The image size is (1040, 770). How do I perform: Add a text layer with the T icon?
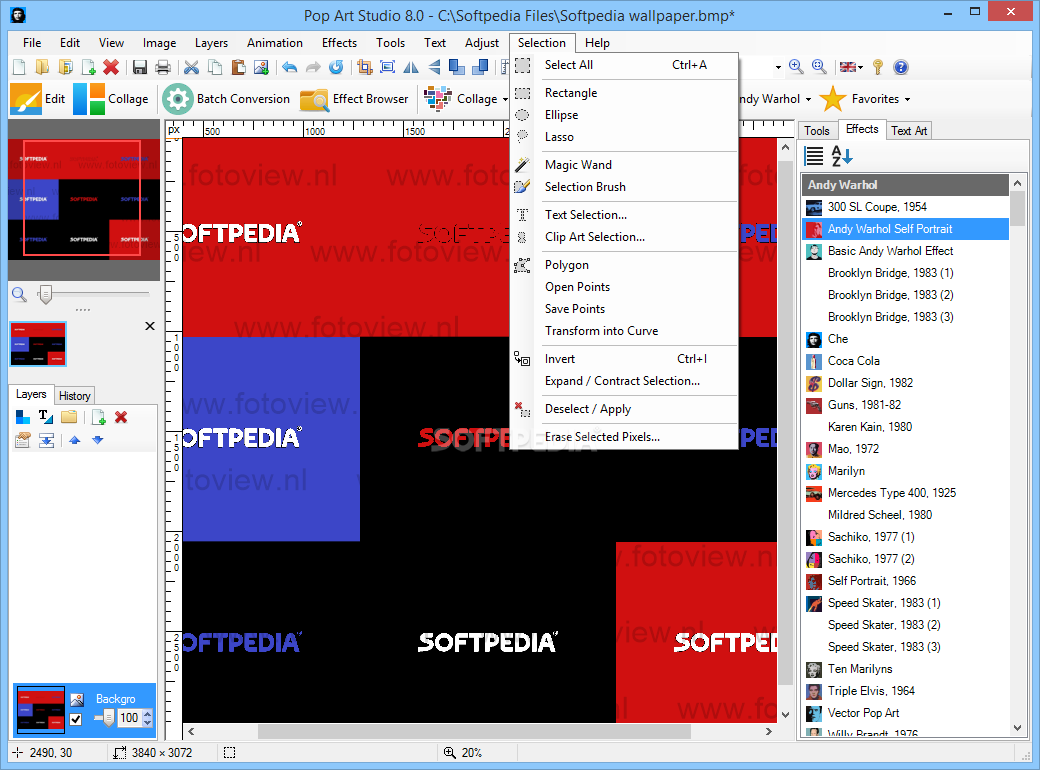pos(45,417)
